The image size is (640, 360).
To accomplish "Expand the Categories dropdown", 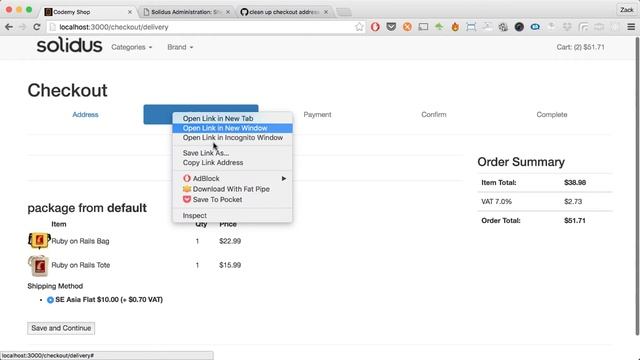I will (x=131, y=47).
